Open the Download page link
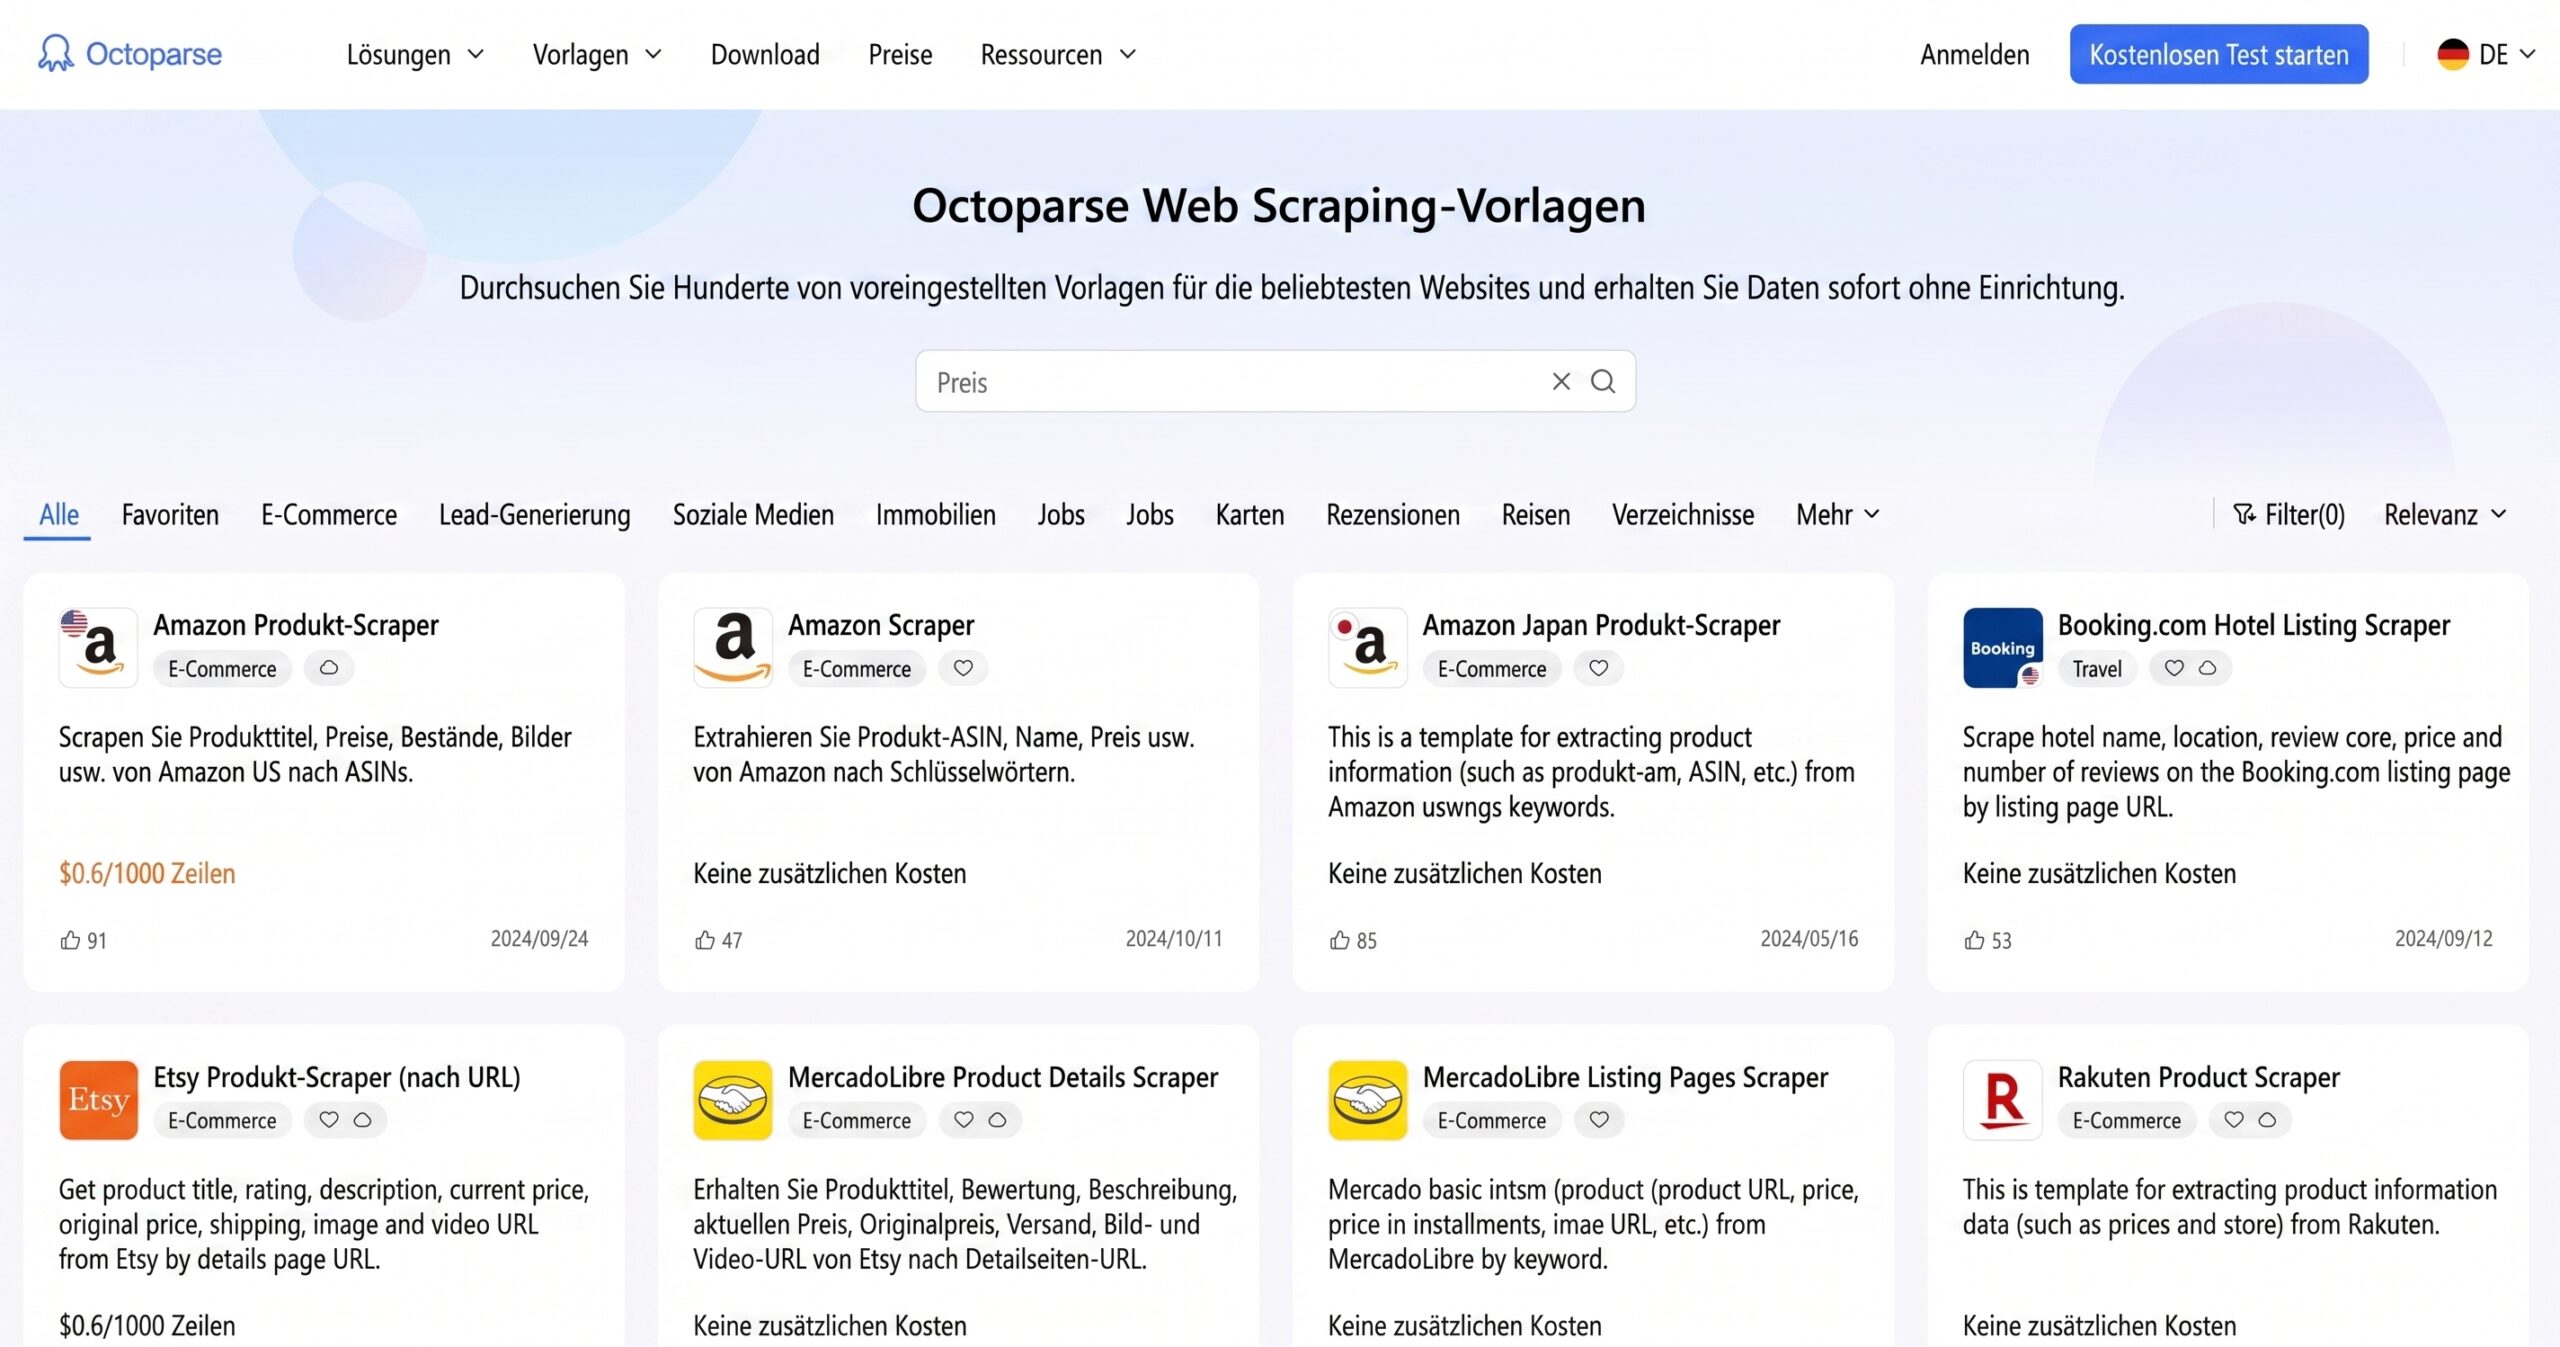The width and height of the screenshot is (2560, 1347). coord(765,54)
